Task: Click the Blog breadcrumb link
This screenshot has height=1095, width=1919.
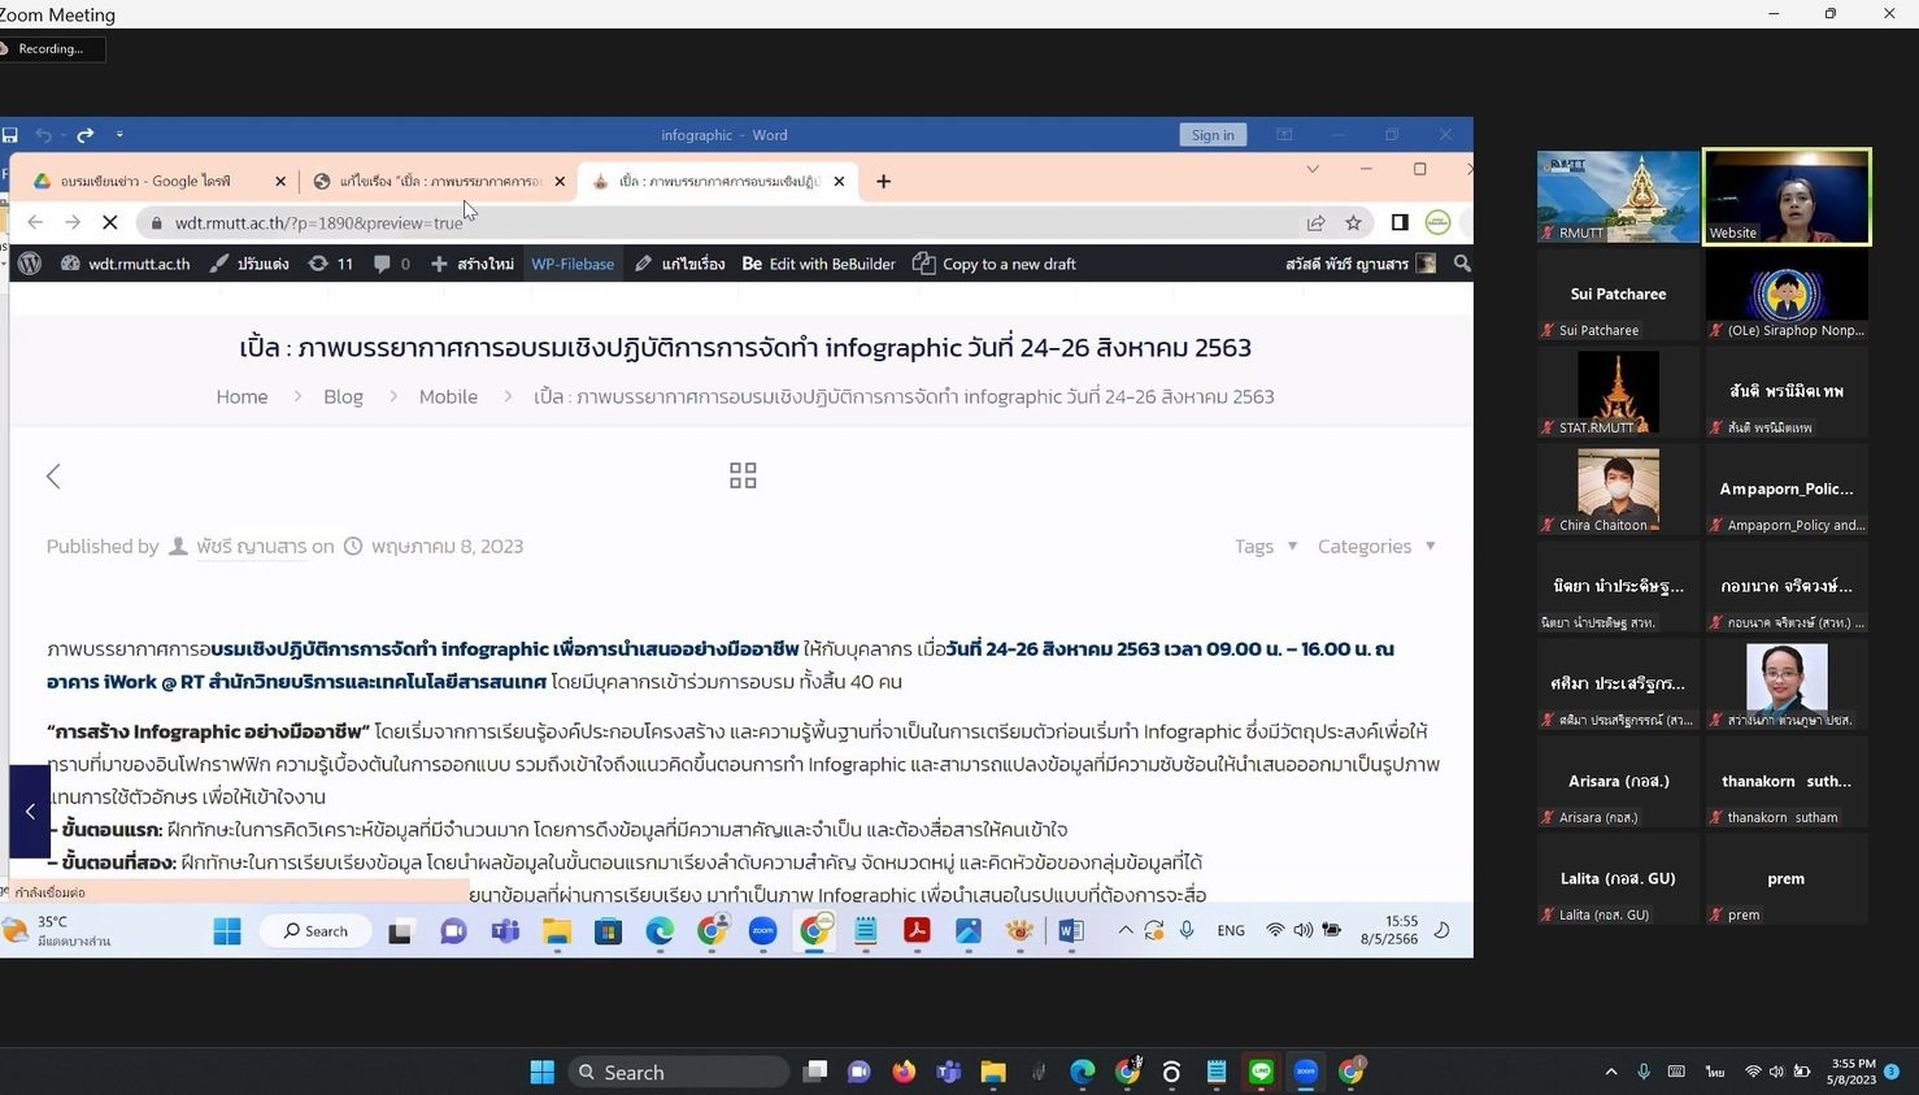Action: 343,397
